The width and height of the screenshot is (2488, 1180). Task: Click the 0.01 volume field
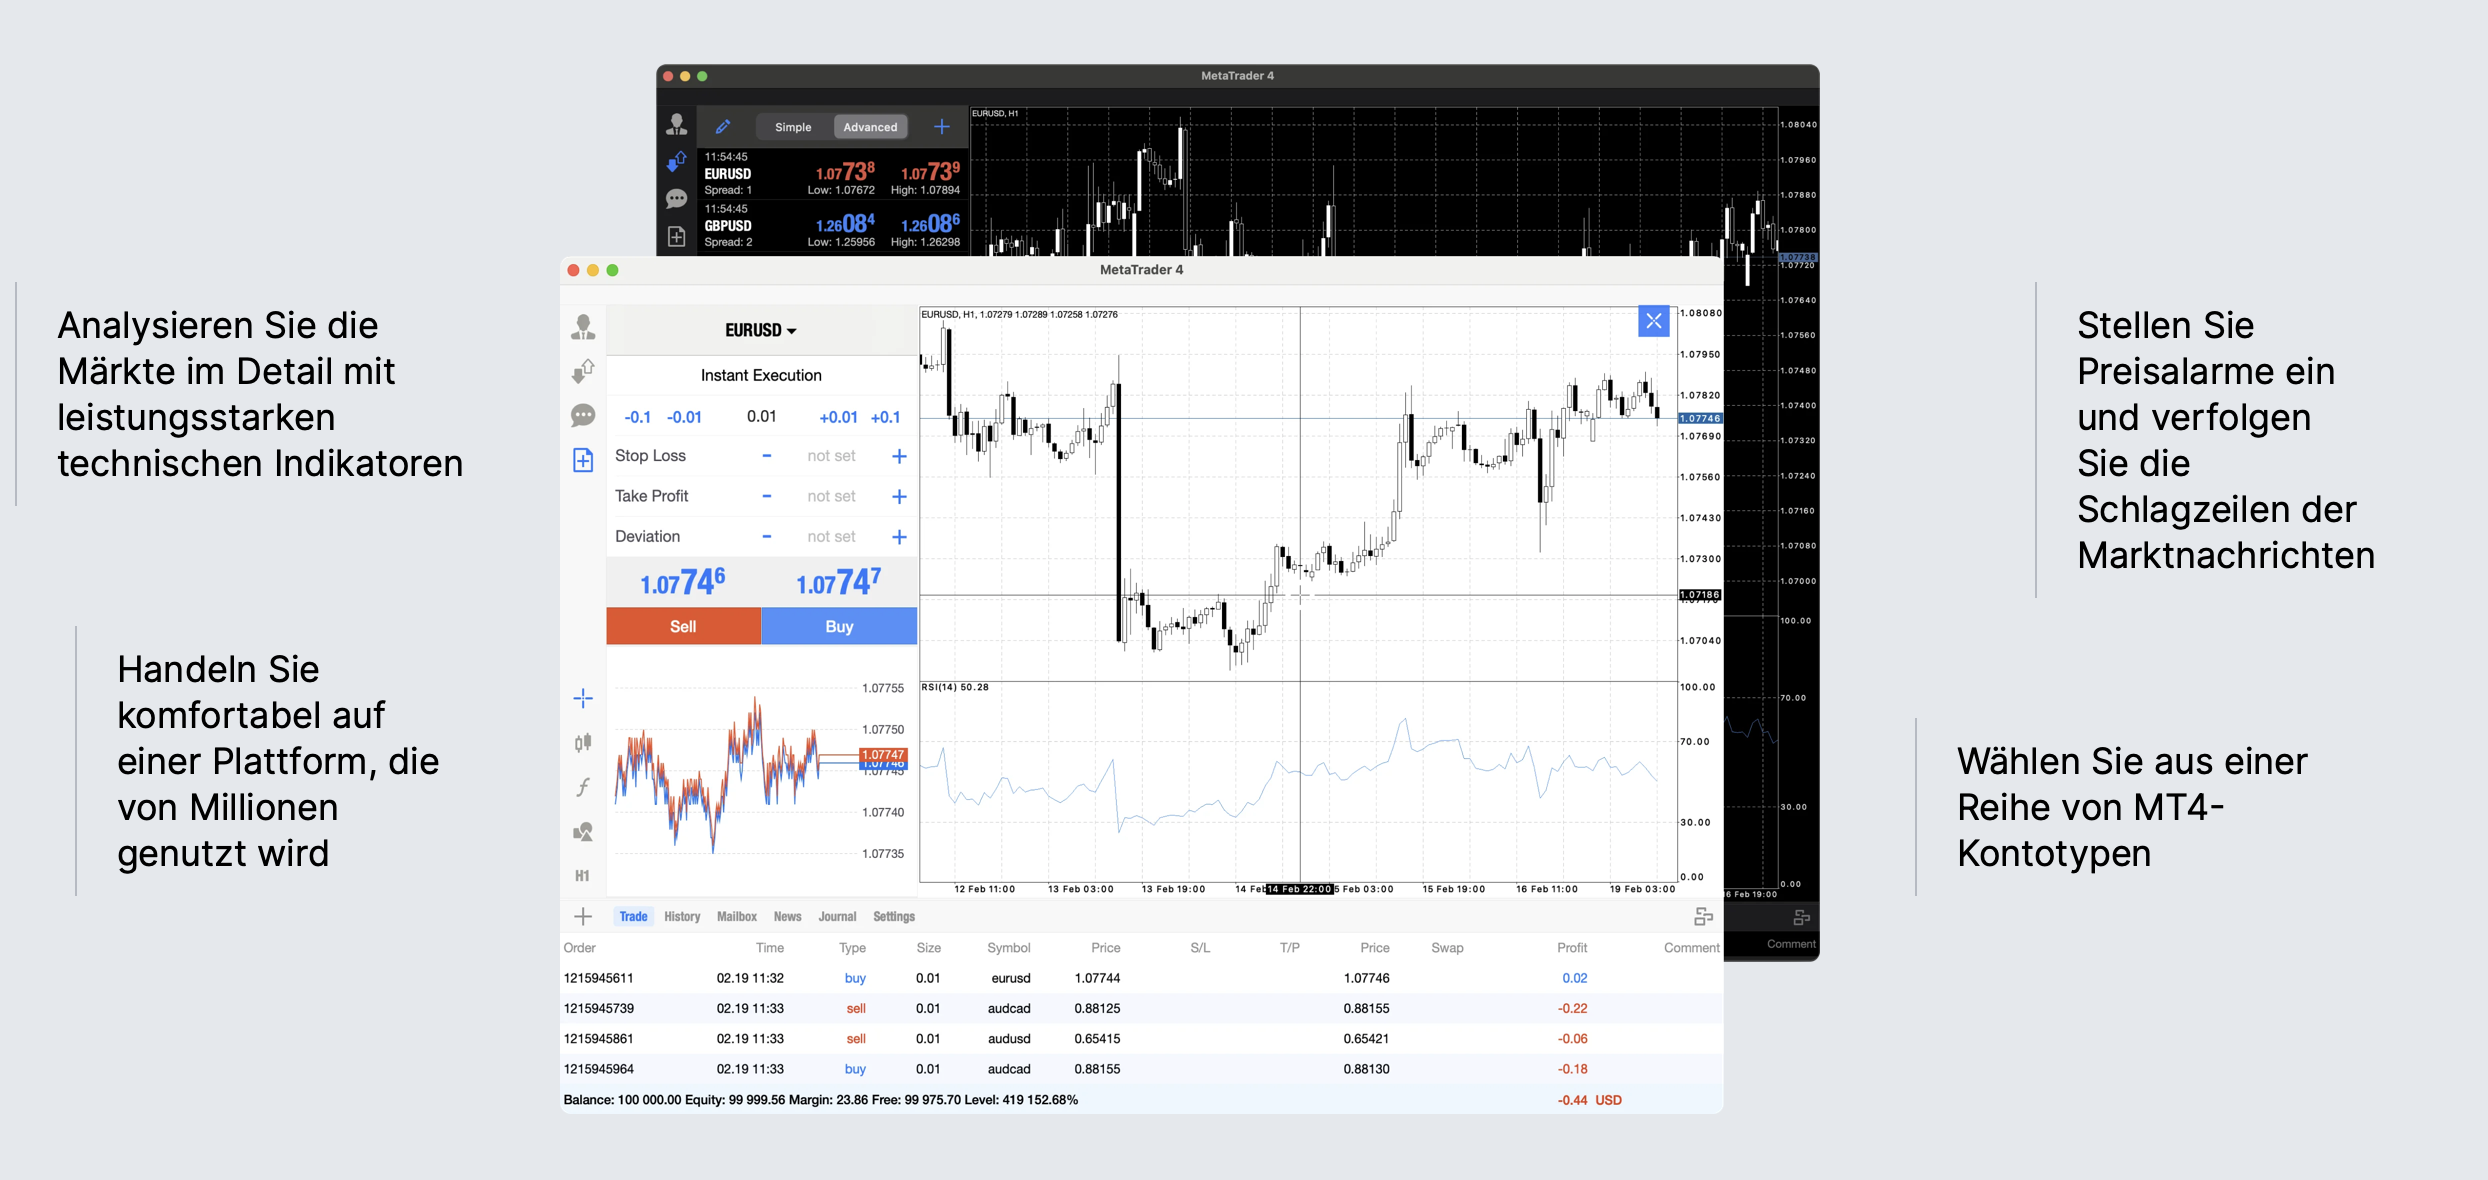point(761,416)
